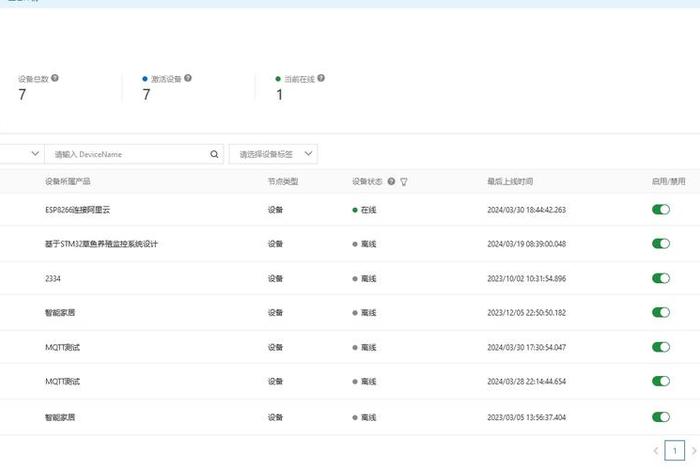Open product ESP8266连接阿里云

click(x=77, y=210)
